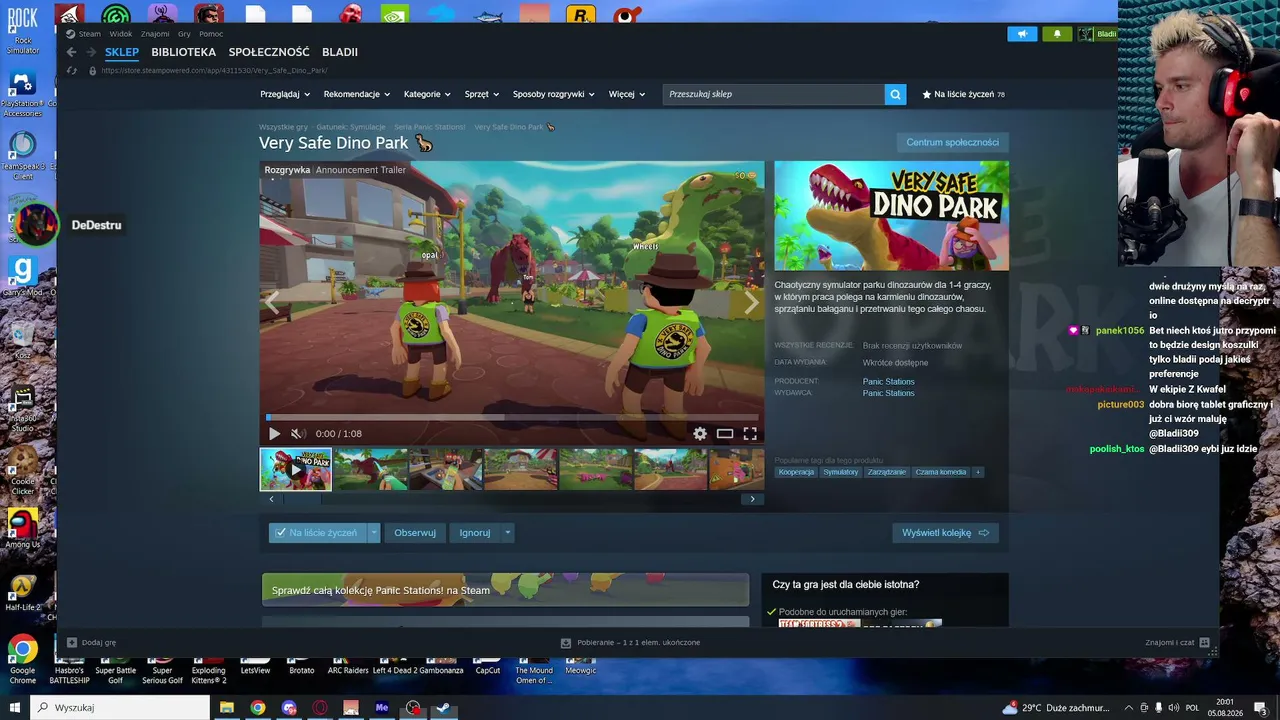Open the Bladii account dropdown
This screenshot has width=1280, height=720.
pos(1097,34)
